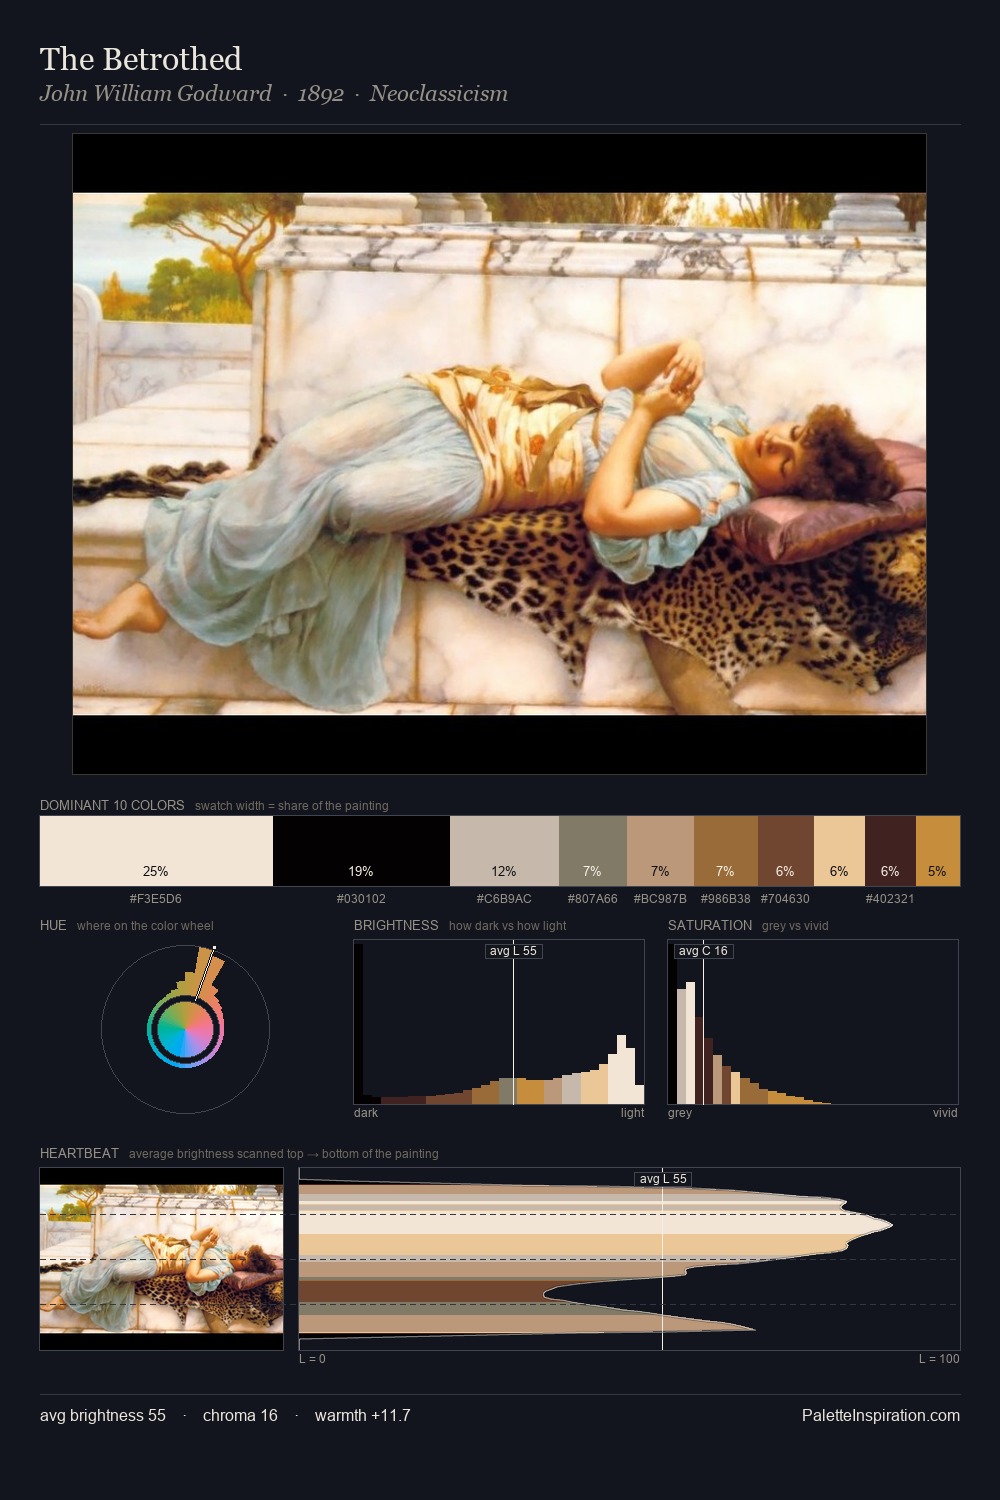1000x1500 pixels.
Task: Click "where on the color wheel" caption
Action: pyautogui.click(x=145, y=926)
